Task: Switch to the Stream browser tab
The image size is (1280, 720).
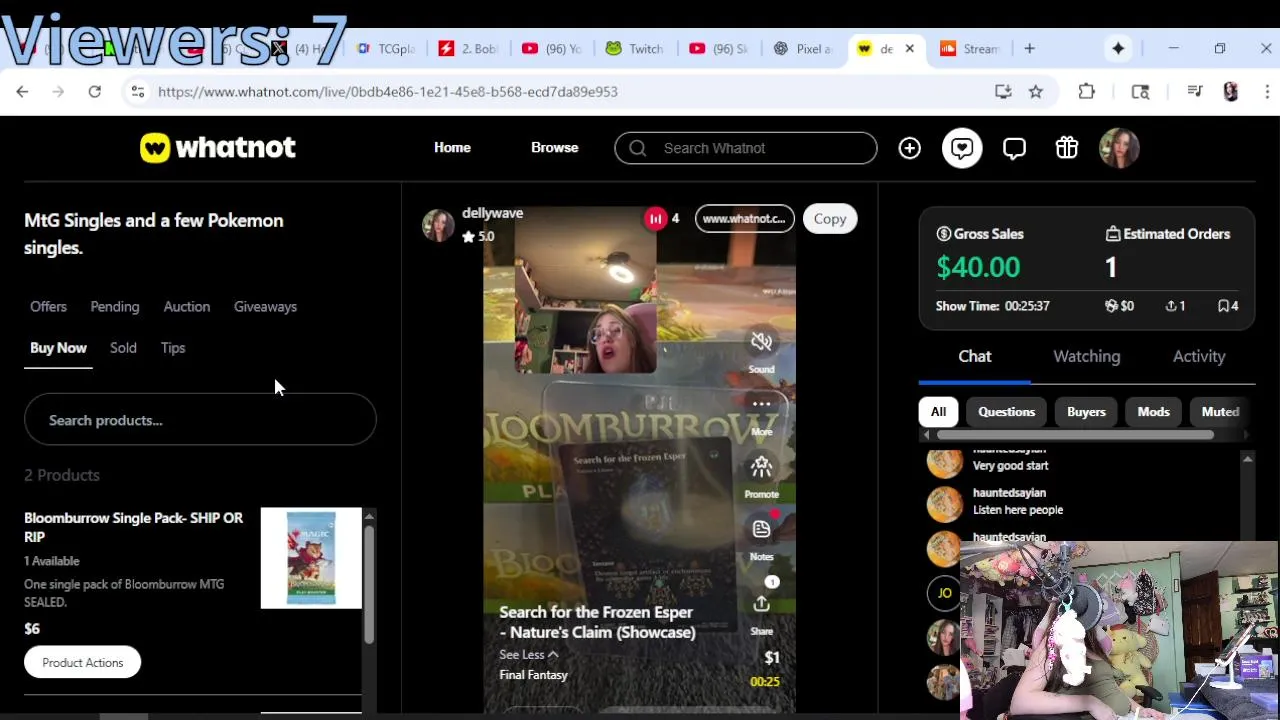Action: tap(969, 48)
